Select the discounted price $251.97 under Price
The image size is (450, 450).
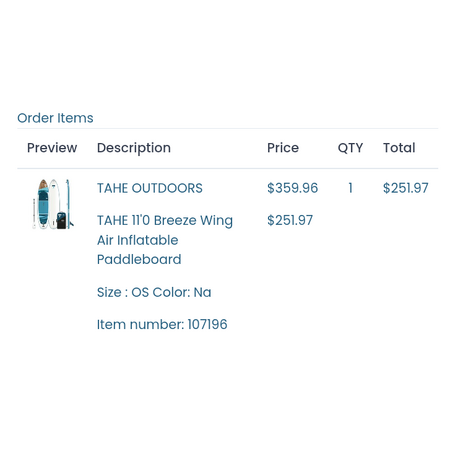(290, 220)
